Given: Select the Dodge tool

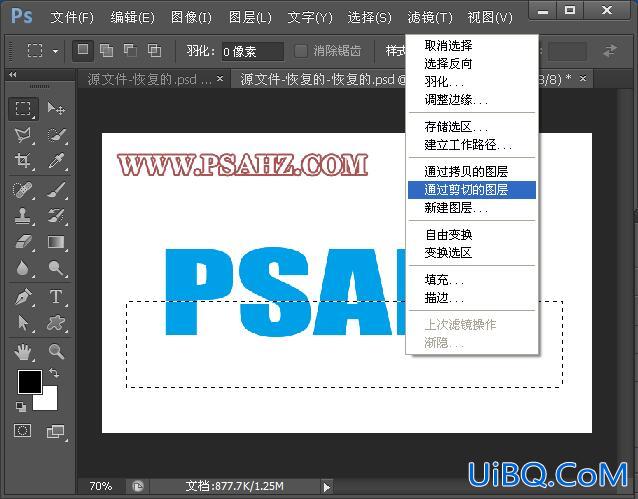Looking at the screenshot, I should 56,268.
